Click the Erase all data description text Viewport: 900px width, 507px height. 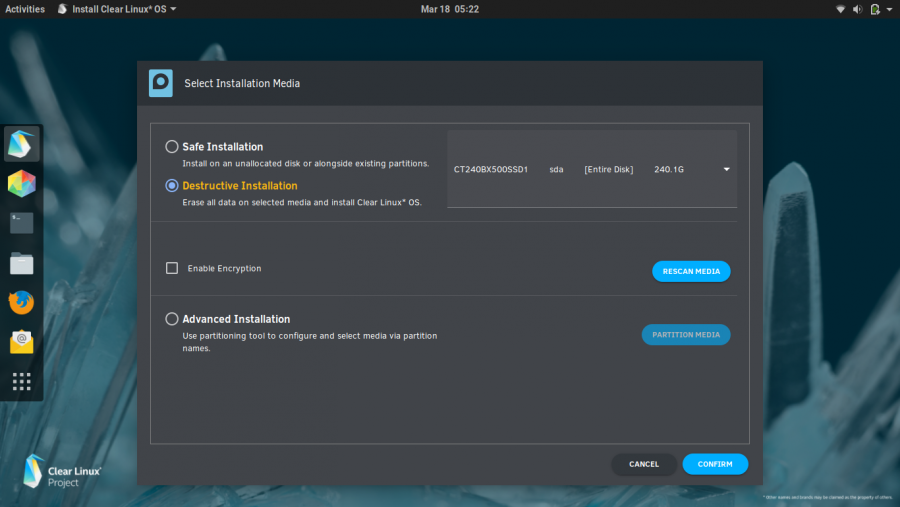point(302,202)
